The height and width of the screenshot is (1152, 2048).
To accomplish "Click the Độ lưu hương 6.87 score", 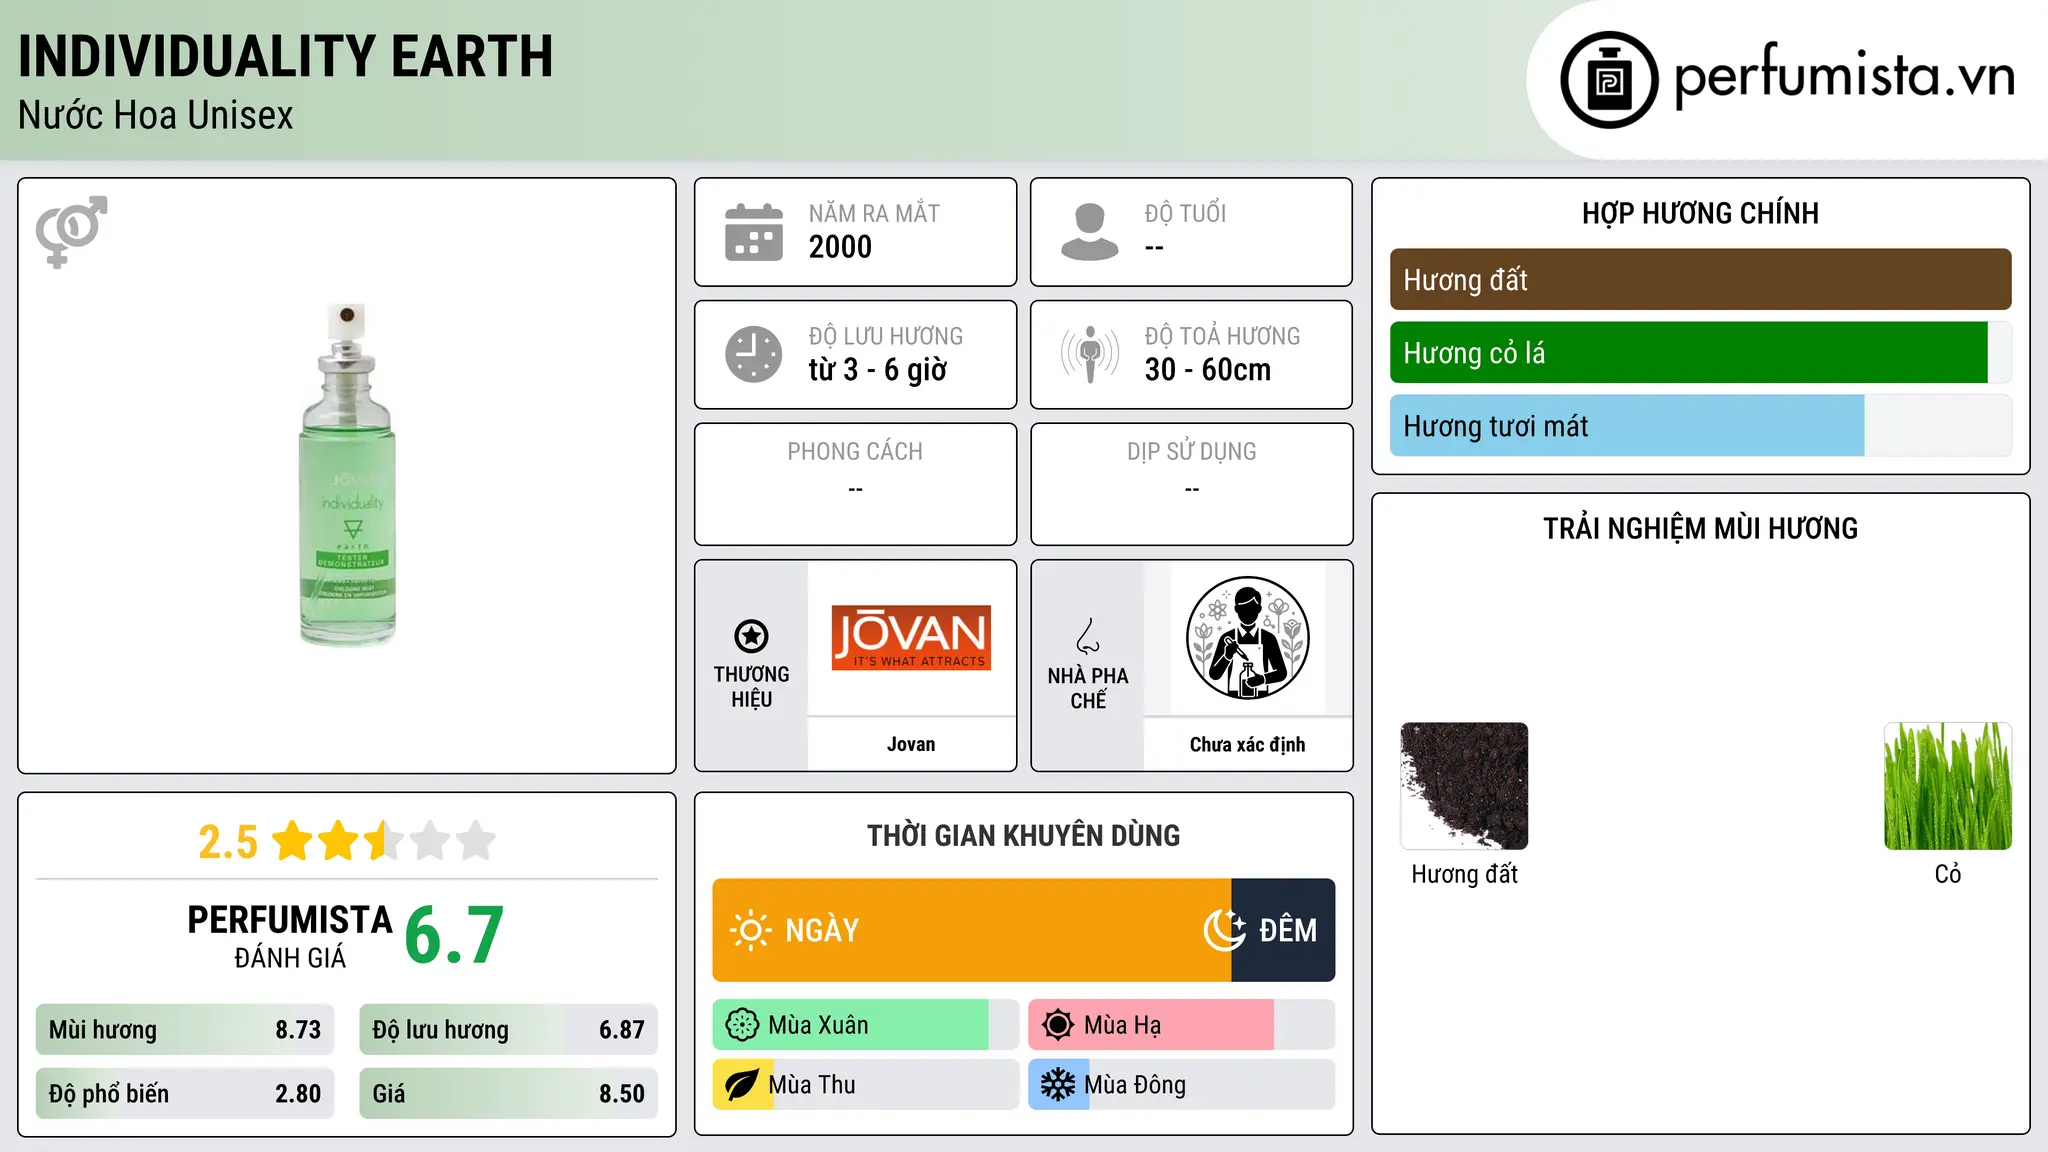I will point(509,1030).
